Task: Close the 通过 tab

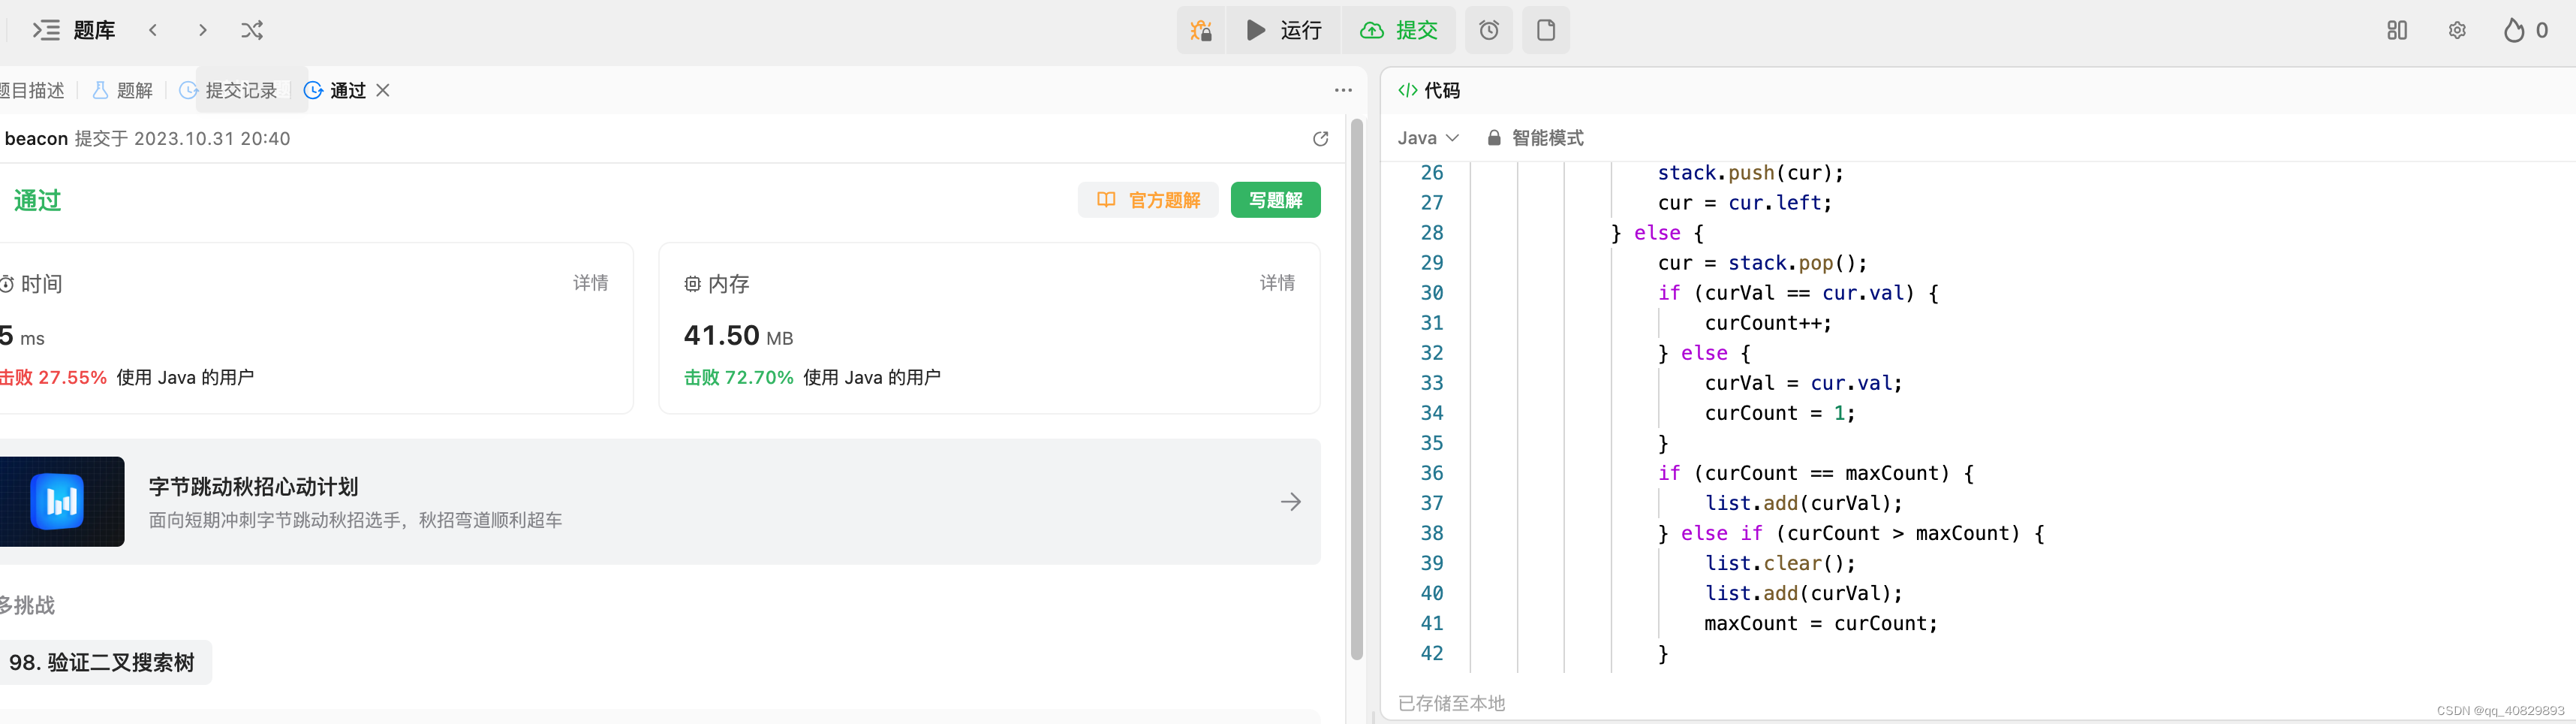Action: point(383,90)
